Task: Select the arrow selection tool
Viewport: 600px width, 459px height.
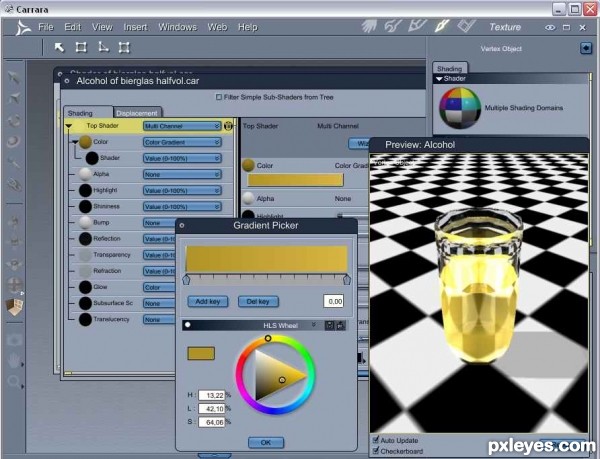Action: (x=59, y=48)
